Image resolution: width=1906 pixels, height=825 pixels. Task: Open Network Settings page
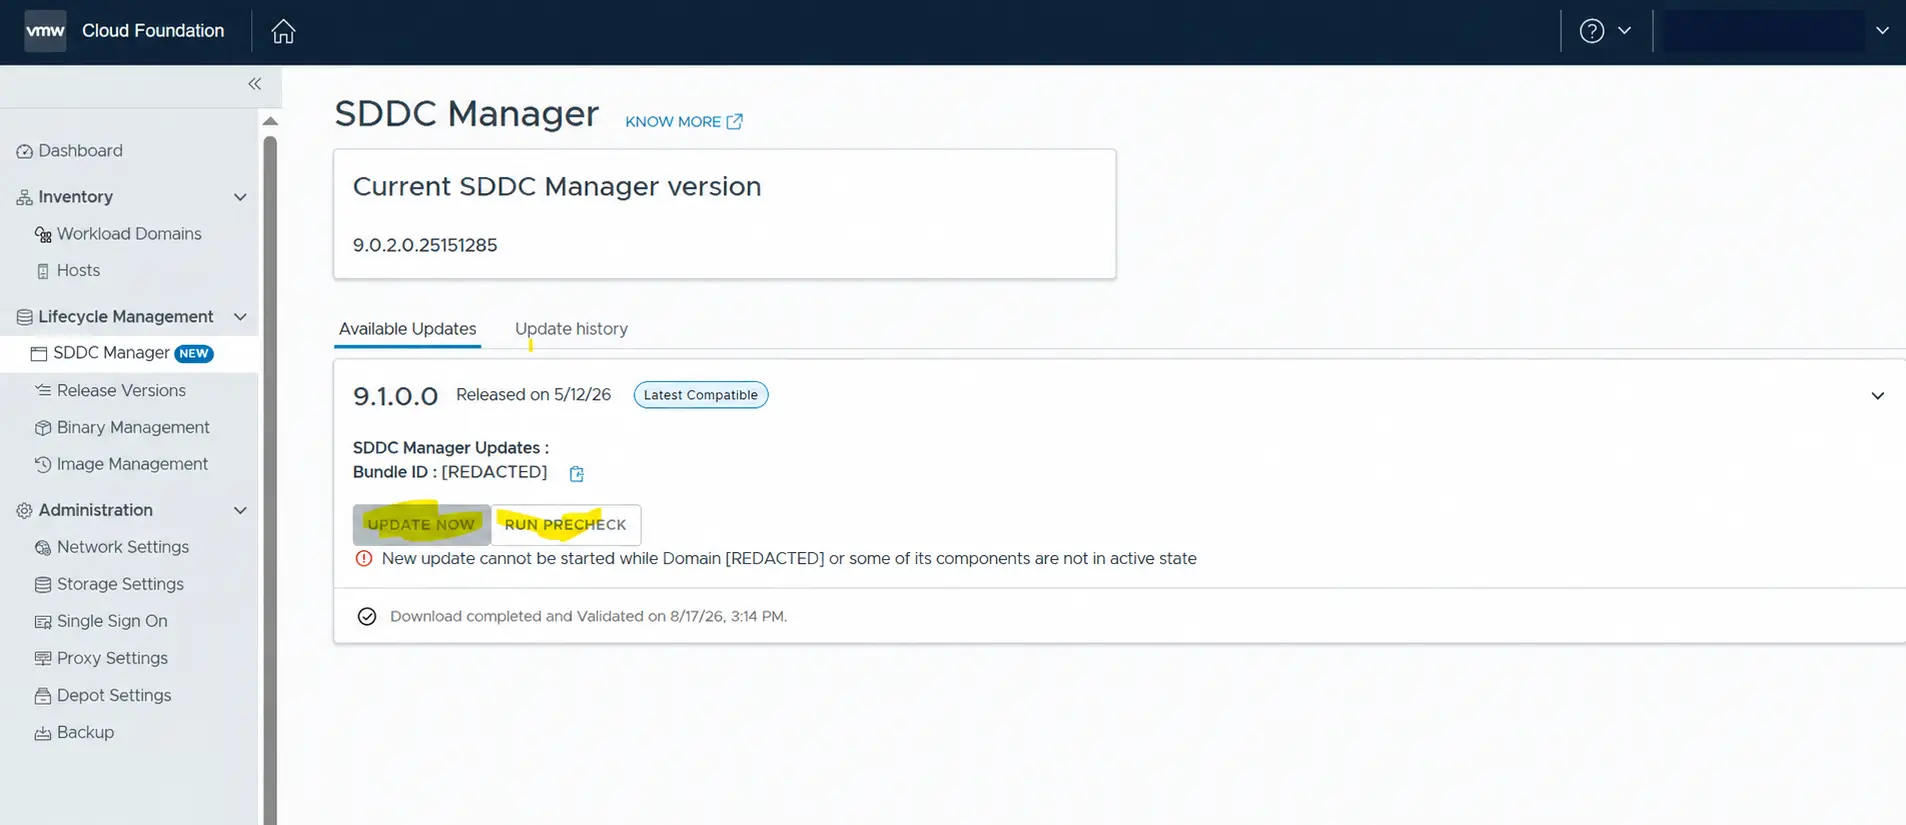pos(123,547)
